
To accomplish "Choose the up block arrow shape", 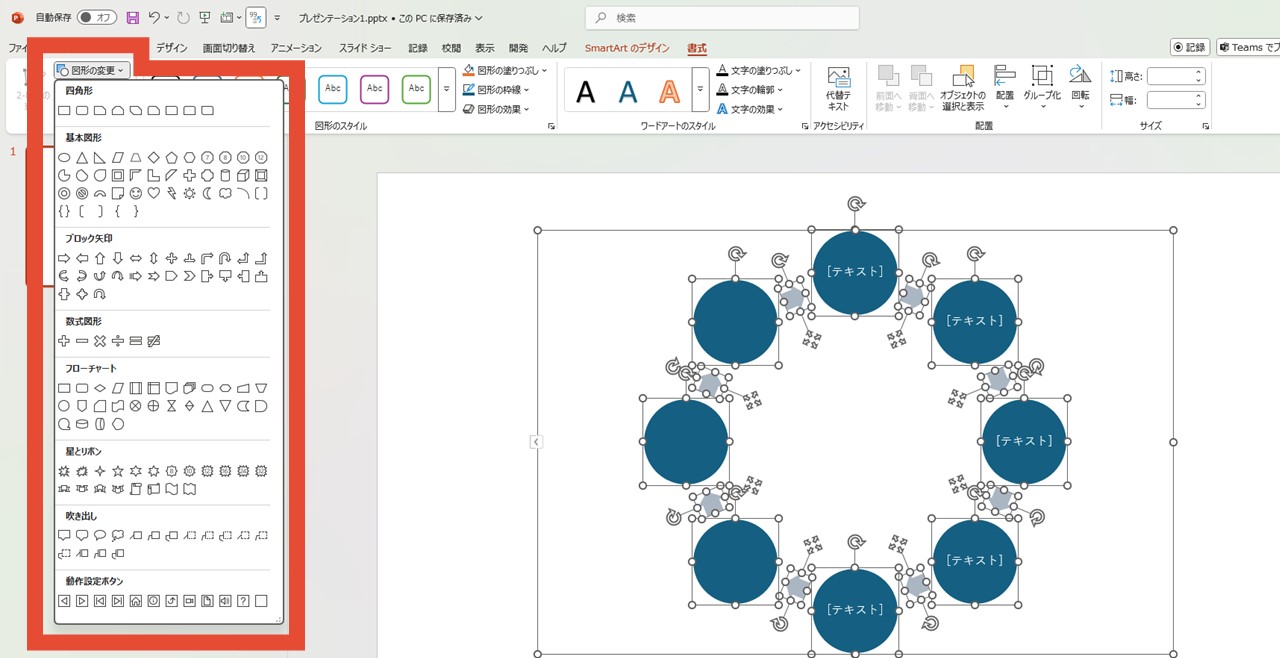I will point(100,258).
